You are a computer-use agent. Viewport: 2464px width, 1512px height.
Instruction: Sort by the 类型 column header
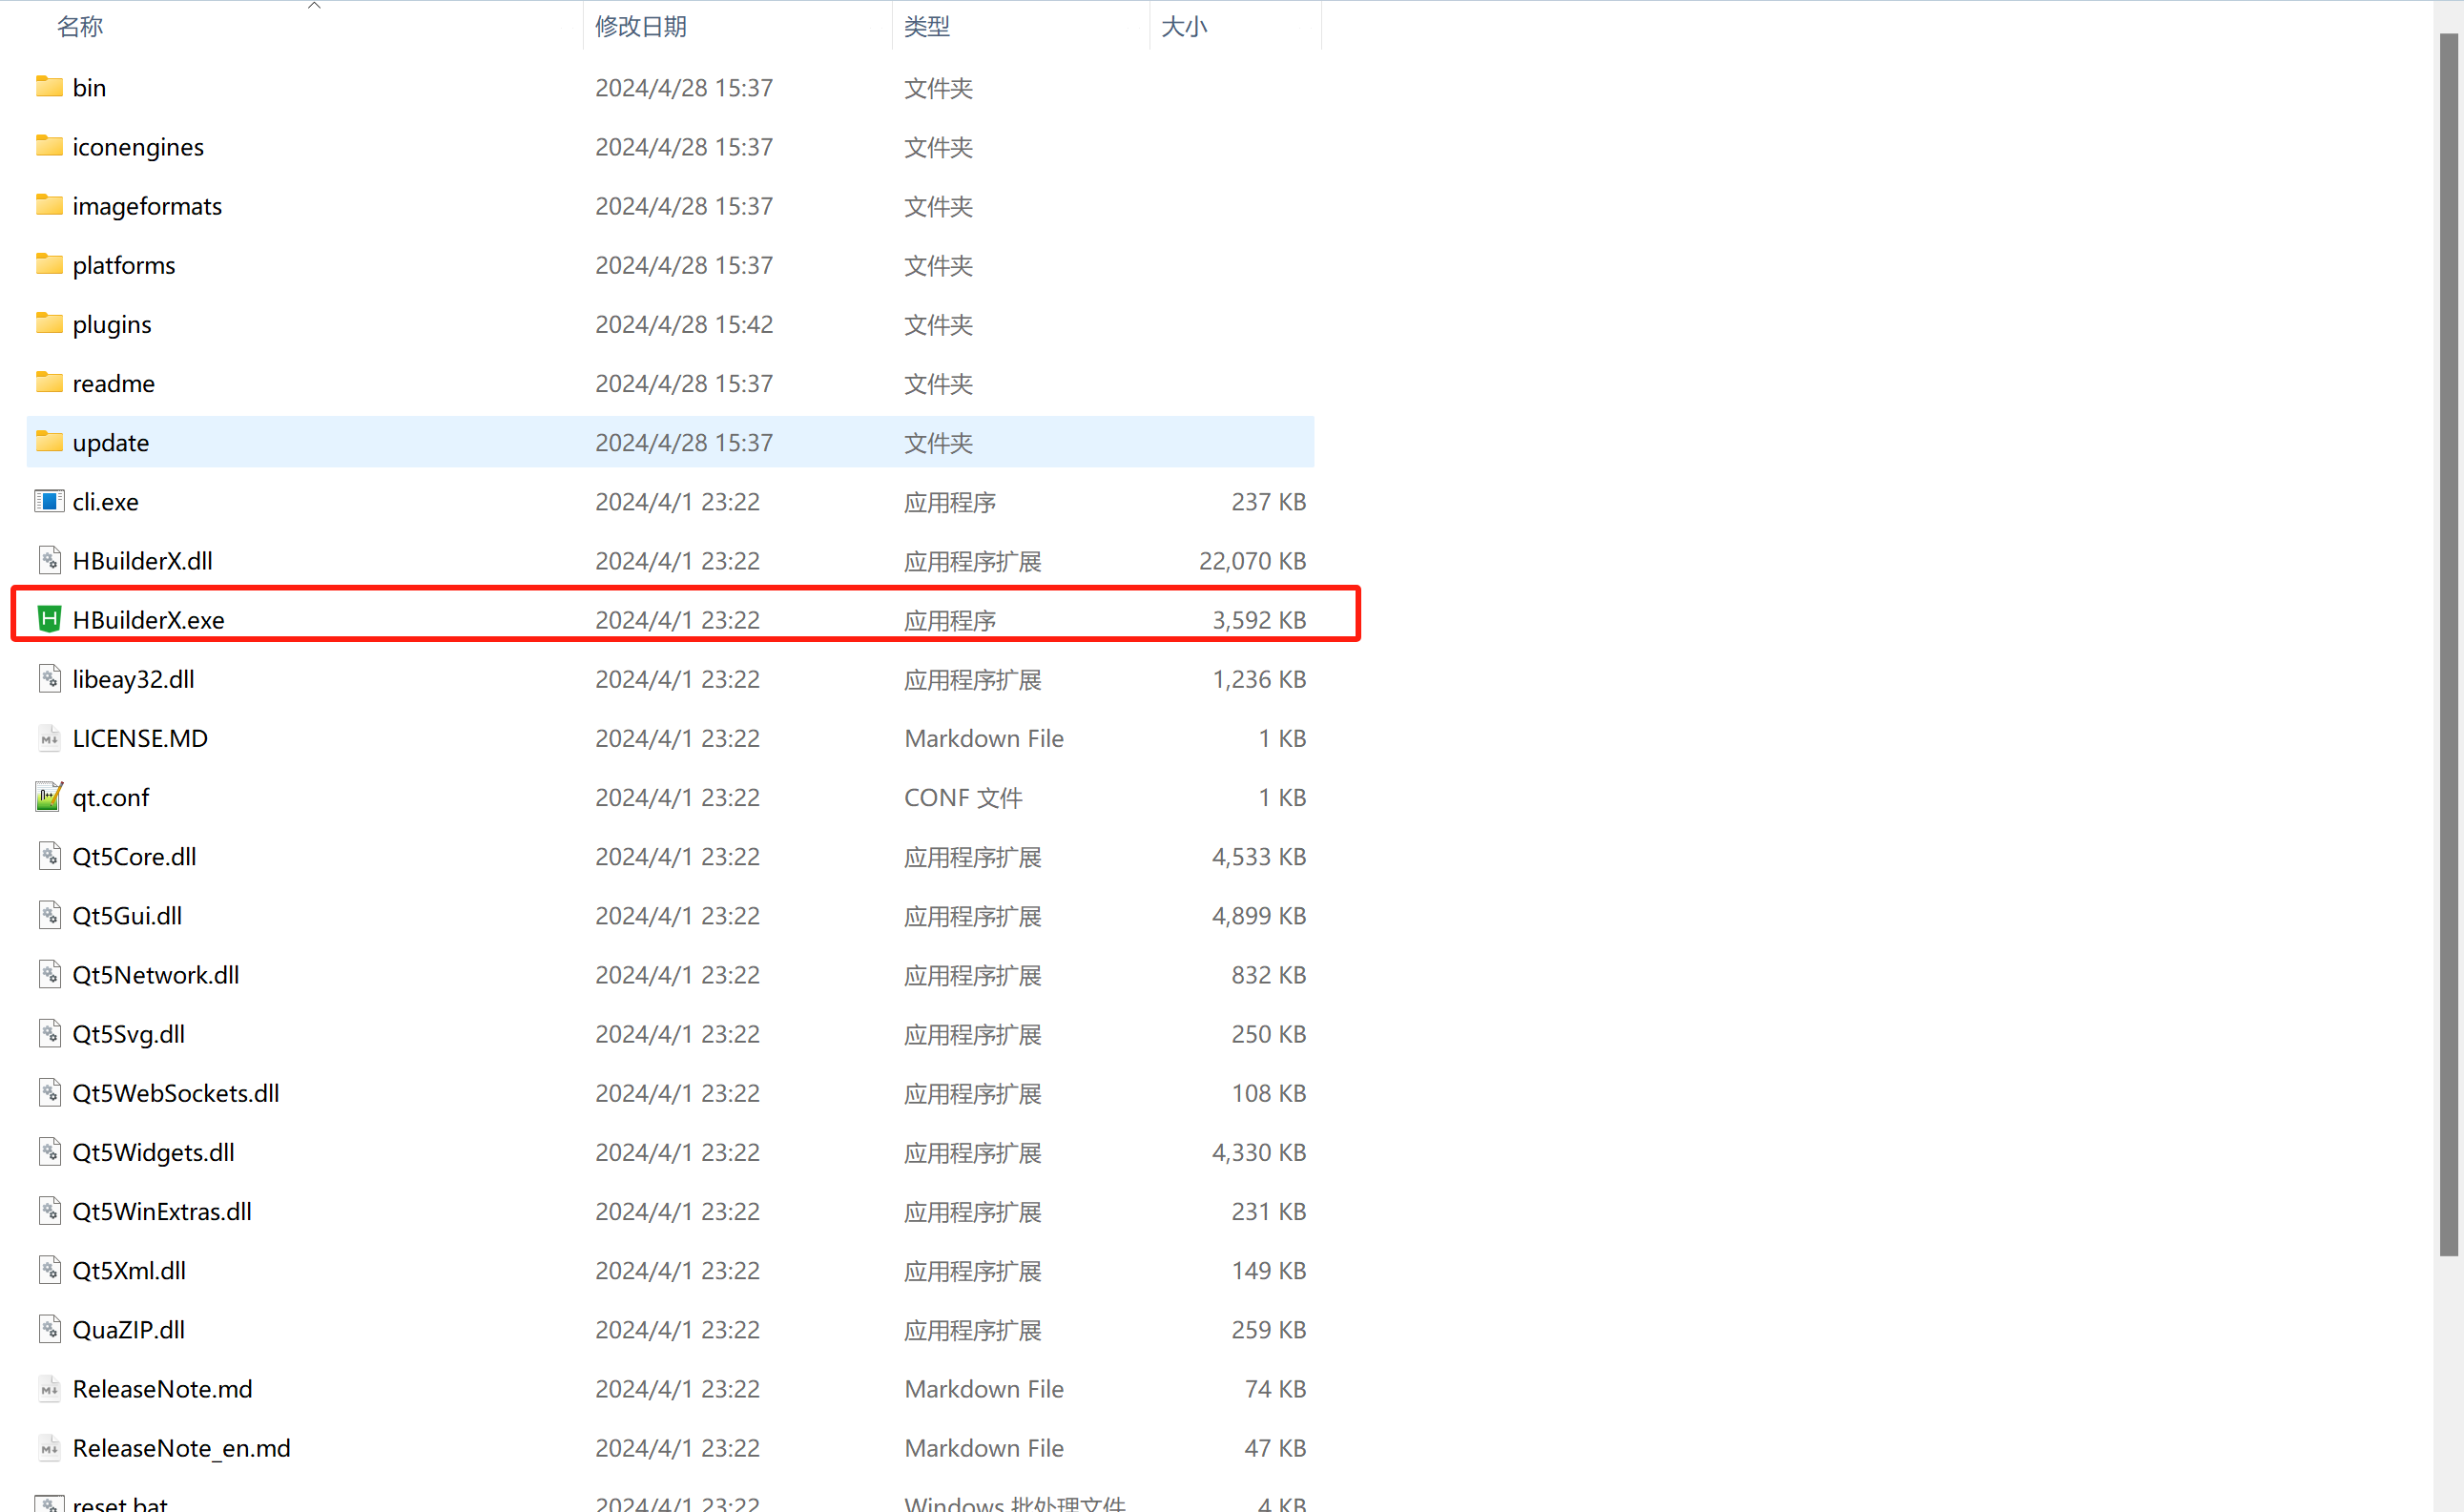tap(926, 27)
